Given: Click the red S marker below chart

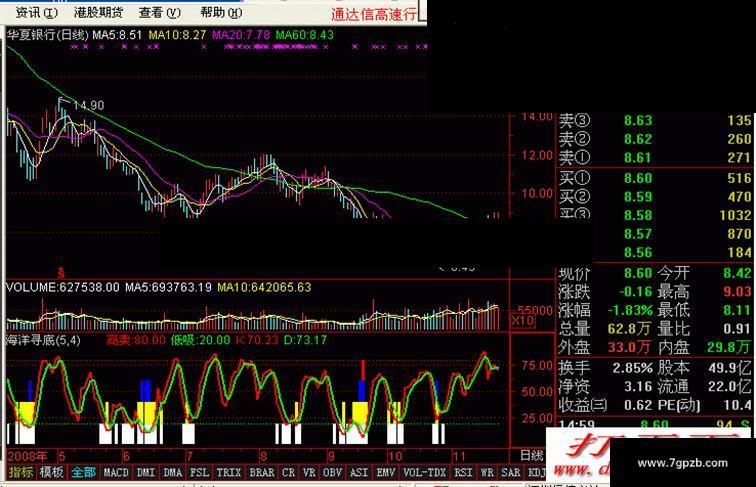Looking at the screenshot, I should tap(61, 273).
